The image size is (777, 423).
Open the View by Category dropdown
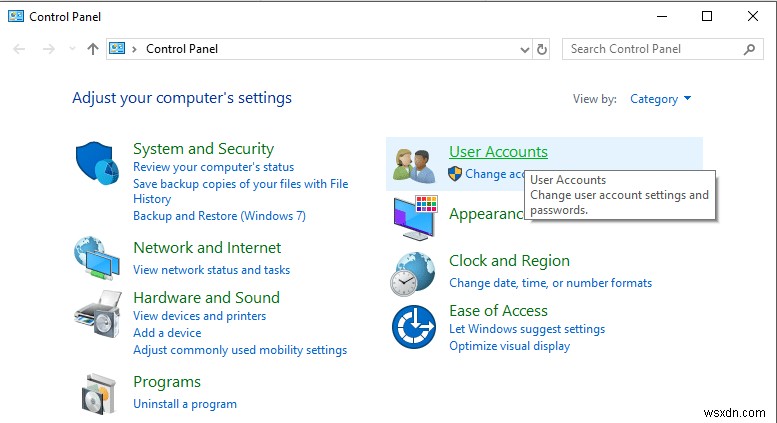point(660,99)
